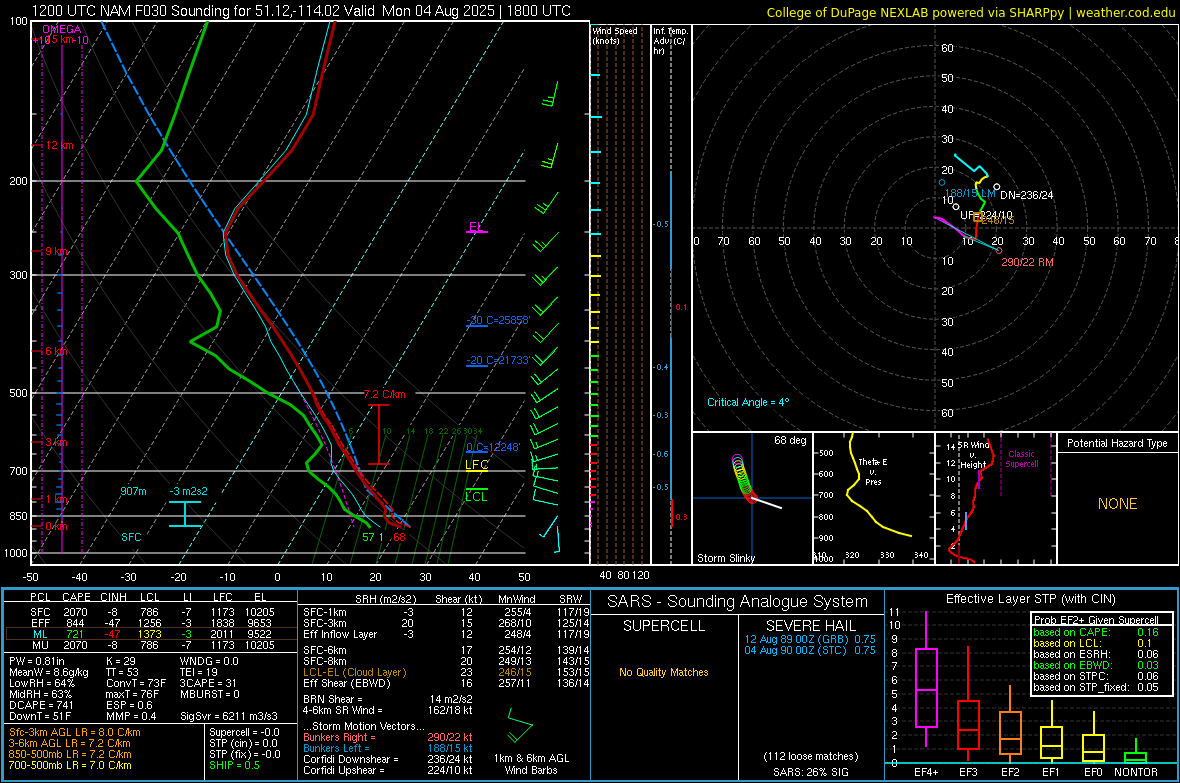The height and width of the screenshot is (783, 1180).
Task: Click the purple Classic Supercell label
Action: (1022, 459)
